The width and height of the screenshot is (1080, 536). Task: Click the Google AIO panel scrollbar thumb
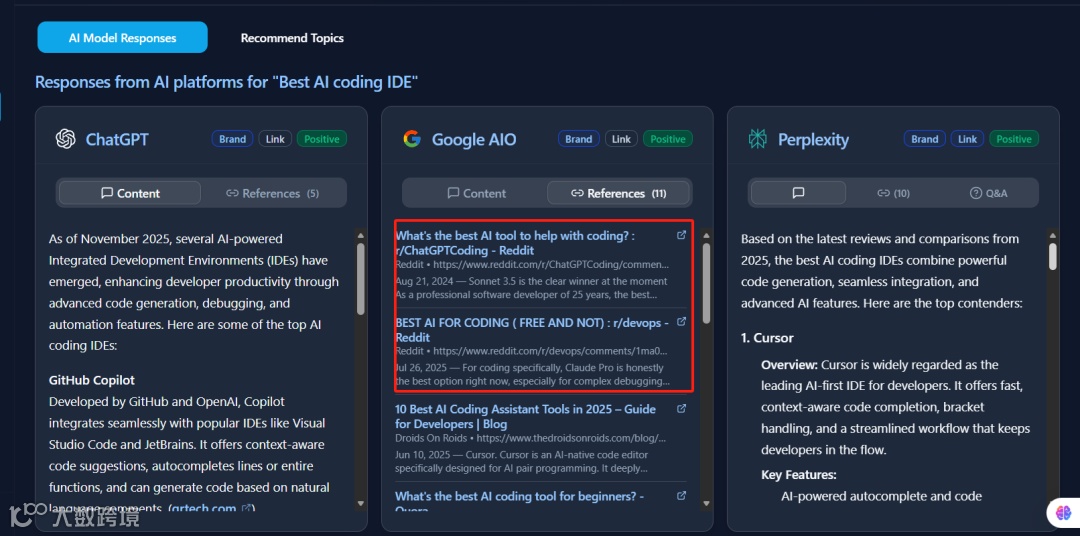point(706,282)
